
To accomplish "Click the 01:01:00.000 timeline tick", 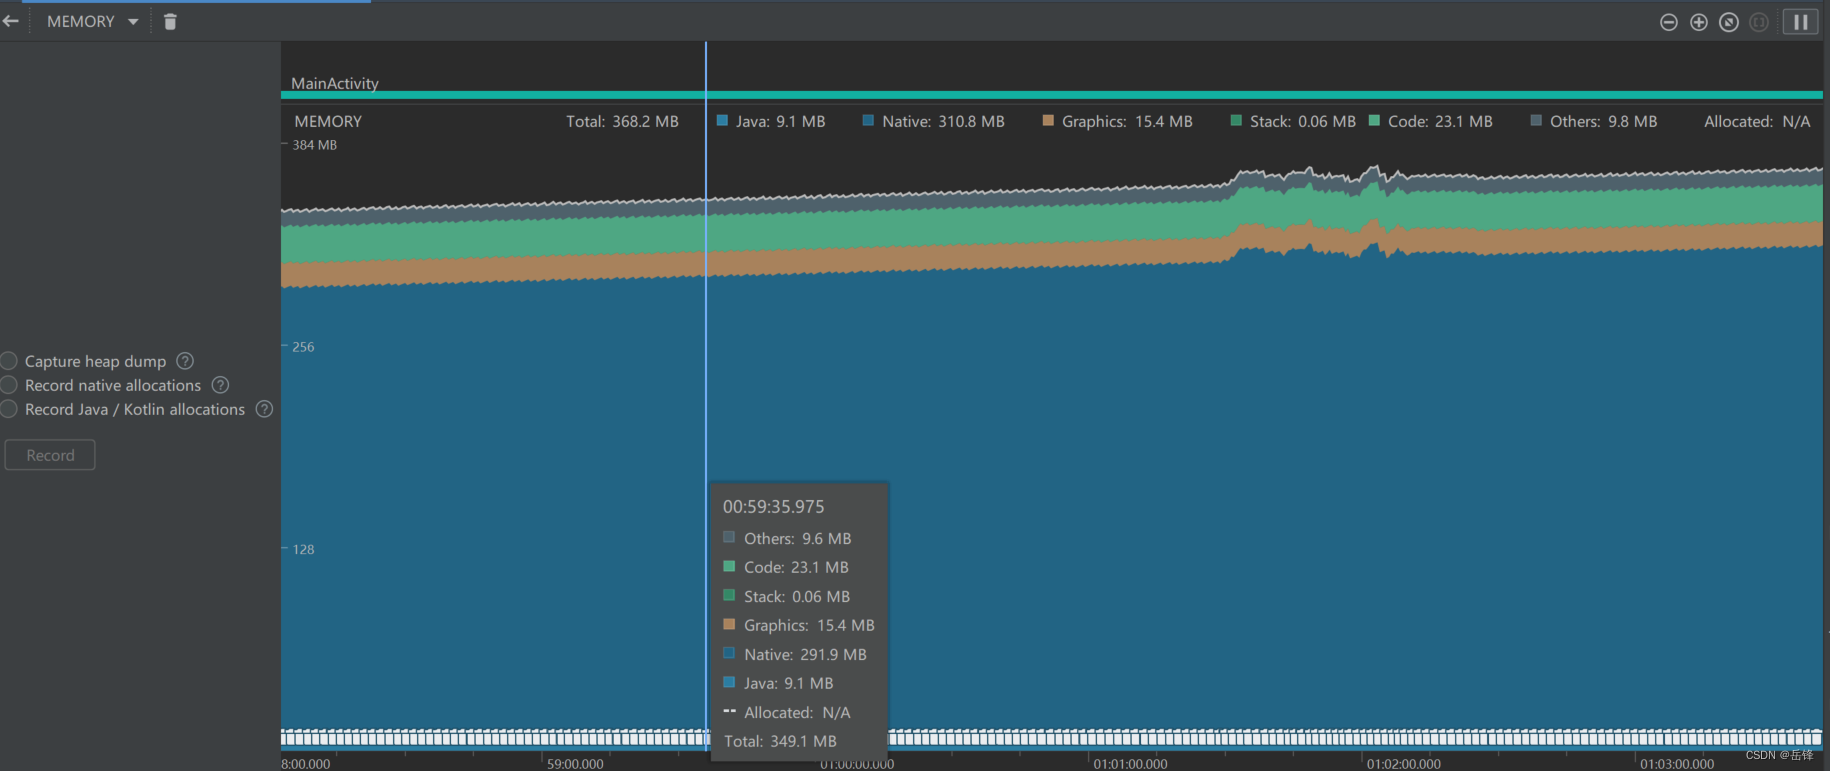I will [x=1130, y=763].
